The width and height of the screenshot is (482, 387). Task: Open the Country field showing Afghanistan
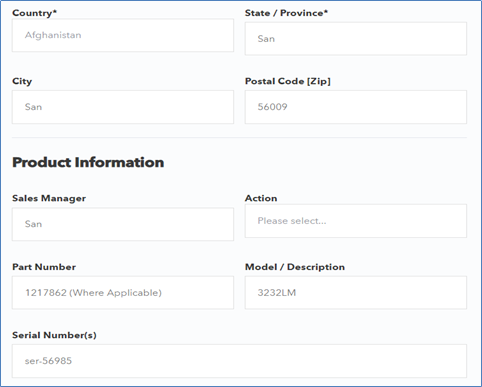coord(123,35)
